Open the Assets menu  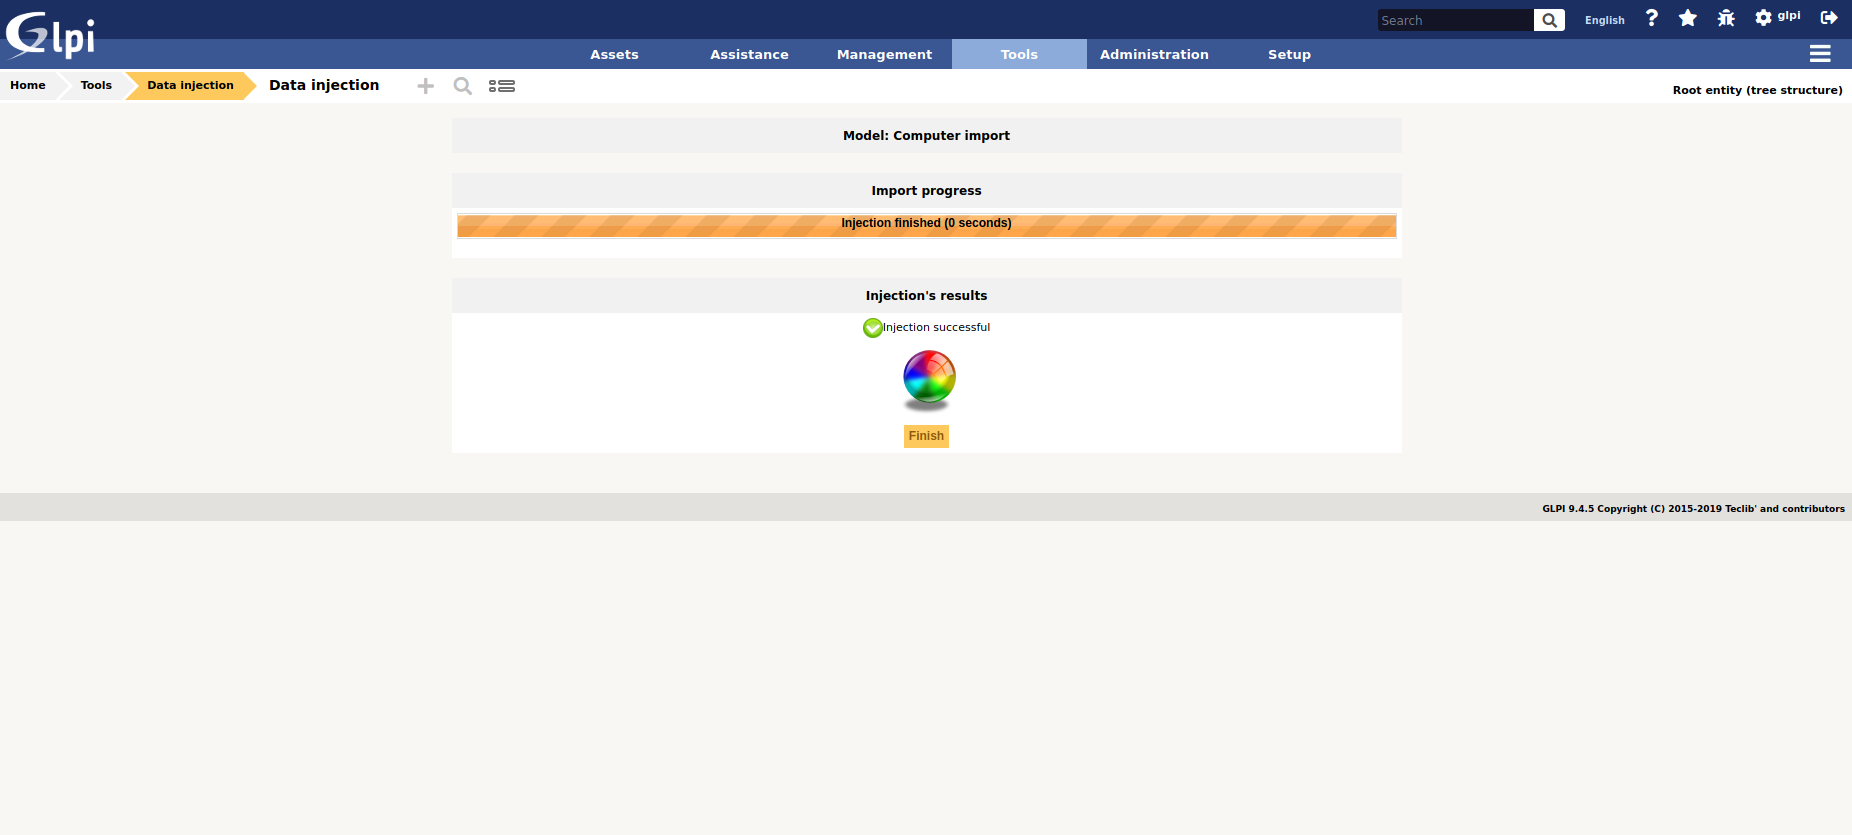point(614,55)
